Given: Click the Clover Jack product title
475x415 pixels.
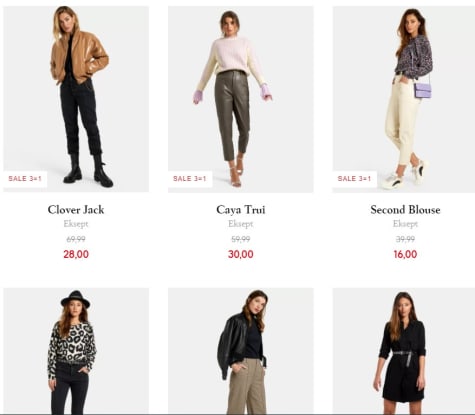Looking at the screenshot, I should (76, 210).
